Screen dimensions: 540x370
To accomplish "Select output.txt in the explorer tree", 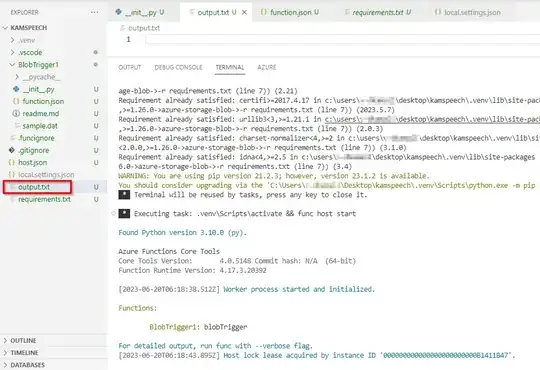I will (34, 187).
